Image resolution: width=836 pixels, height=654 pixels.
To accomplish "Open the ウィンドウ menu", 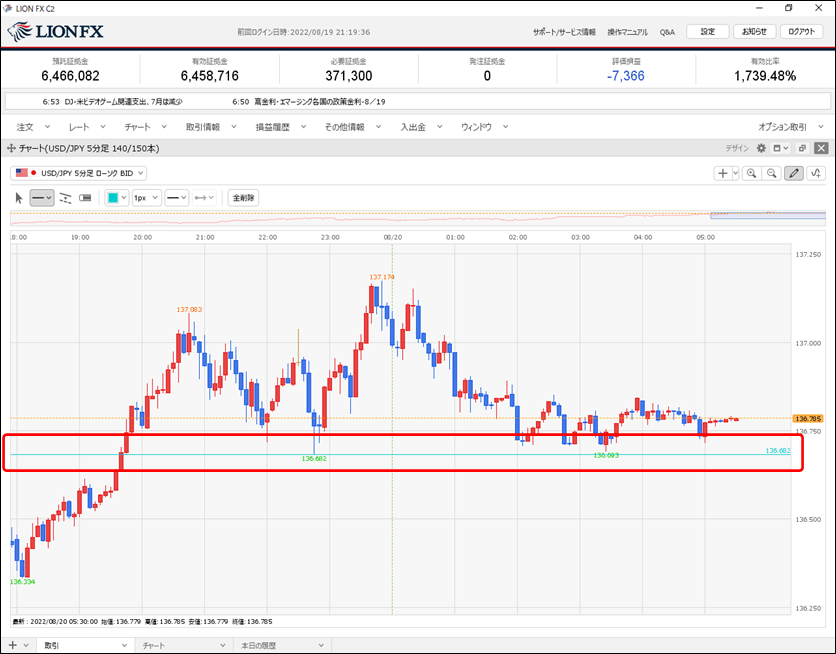I will 484,127.
